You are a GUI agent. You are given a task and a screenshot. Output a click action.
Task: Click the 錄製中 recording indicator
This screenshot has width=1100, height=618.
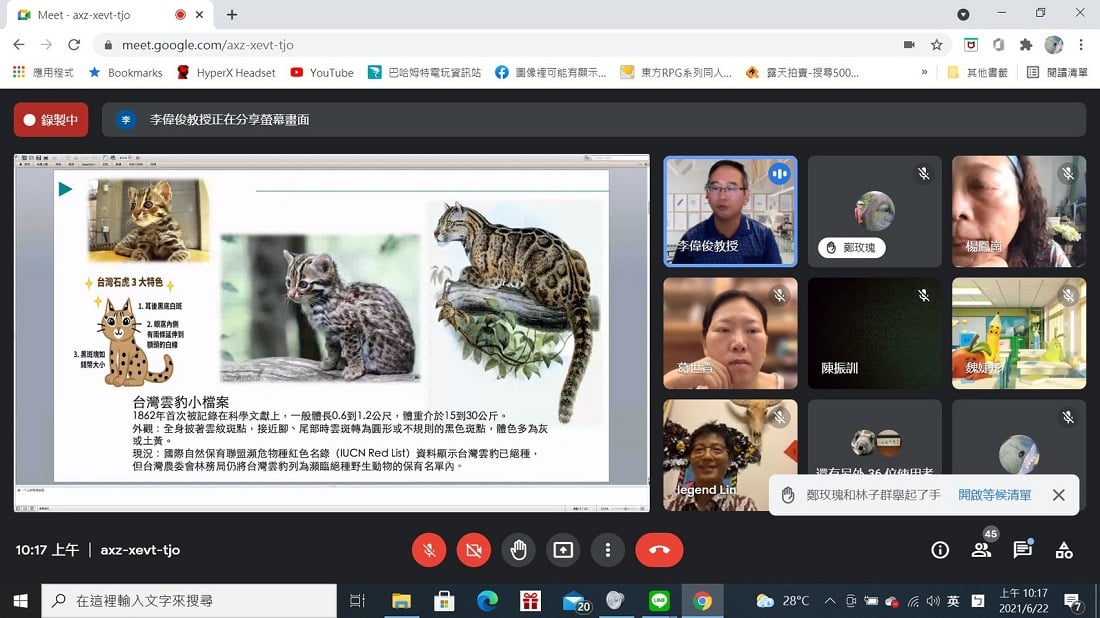pos(51,120)
